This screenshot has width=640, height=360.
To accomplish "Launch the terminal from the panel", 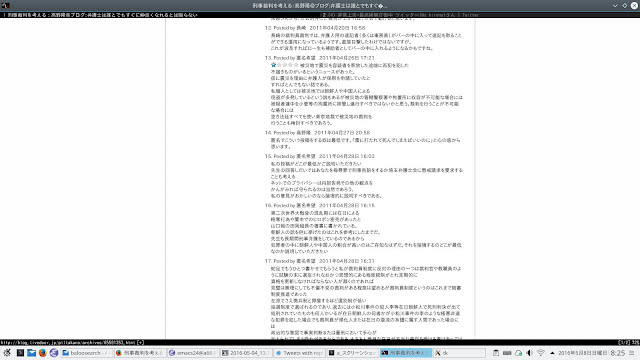I will coord(20,353).
